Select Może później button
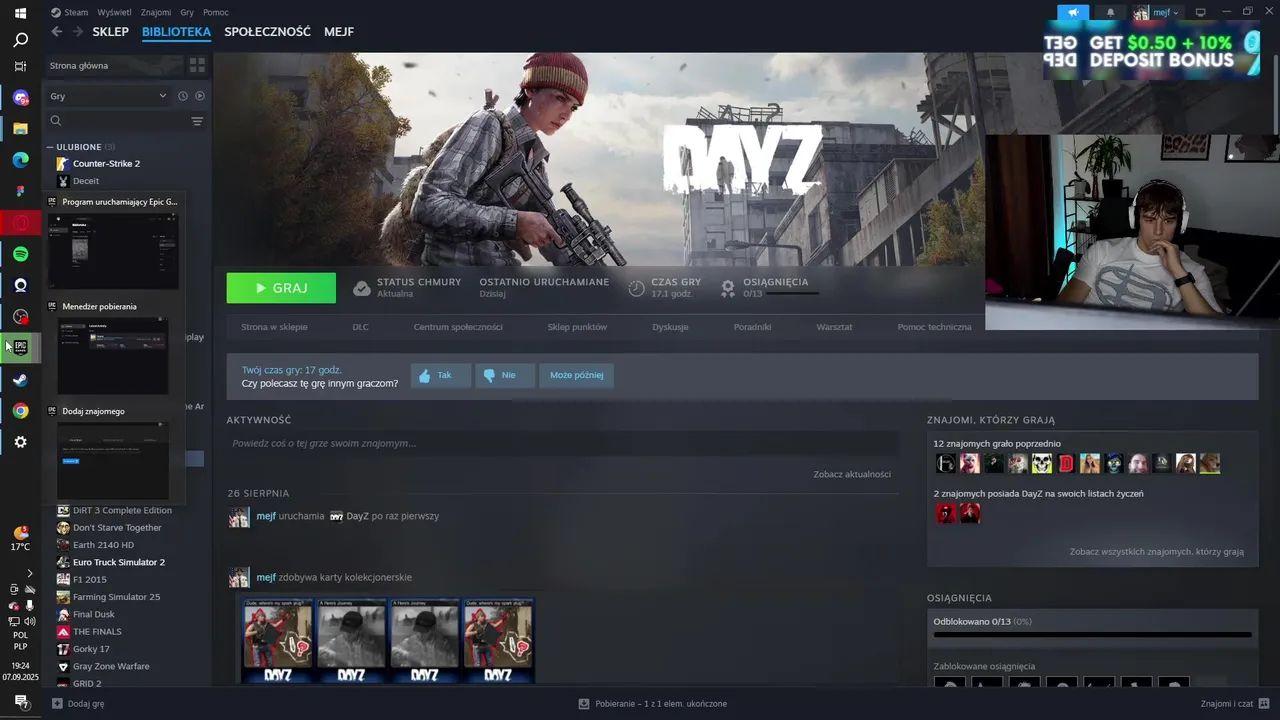This screenshot has height=720, width=1280. coord(576,376)
